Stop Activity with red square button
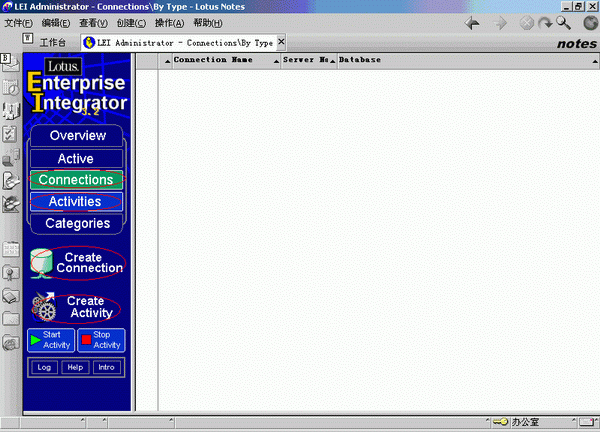The image size is (600, 432). pos(101,340)
